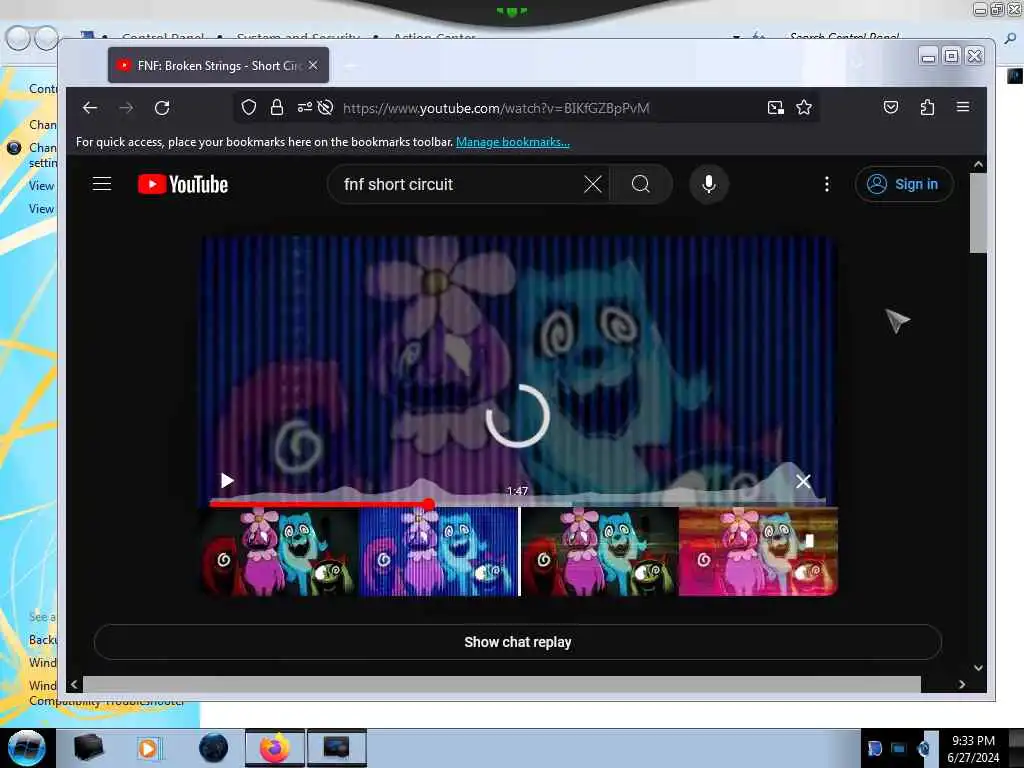Submit search with magnifier button
The width and height of the screenshot is (1024, 768).
click(641, 184)
